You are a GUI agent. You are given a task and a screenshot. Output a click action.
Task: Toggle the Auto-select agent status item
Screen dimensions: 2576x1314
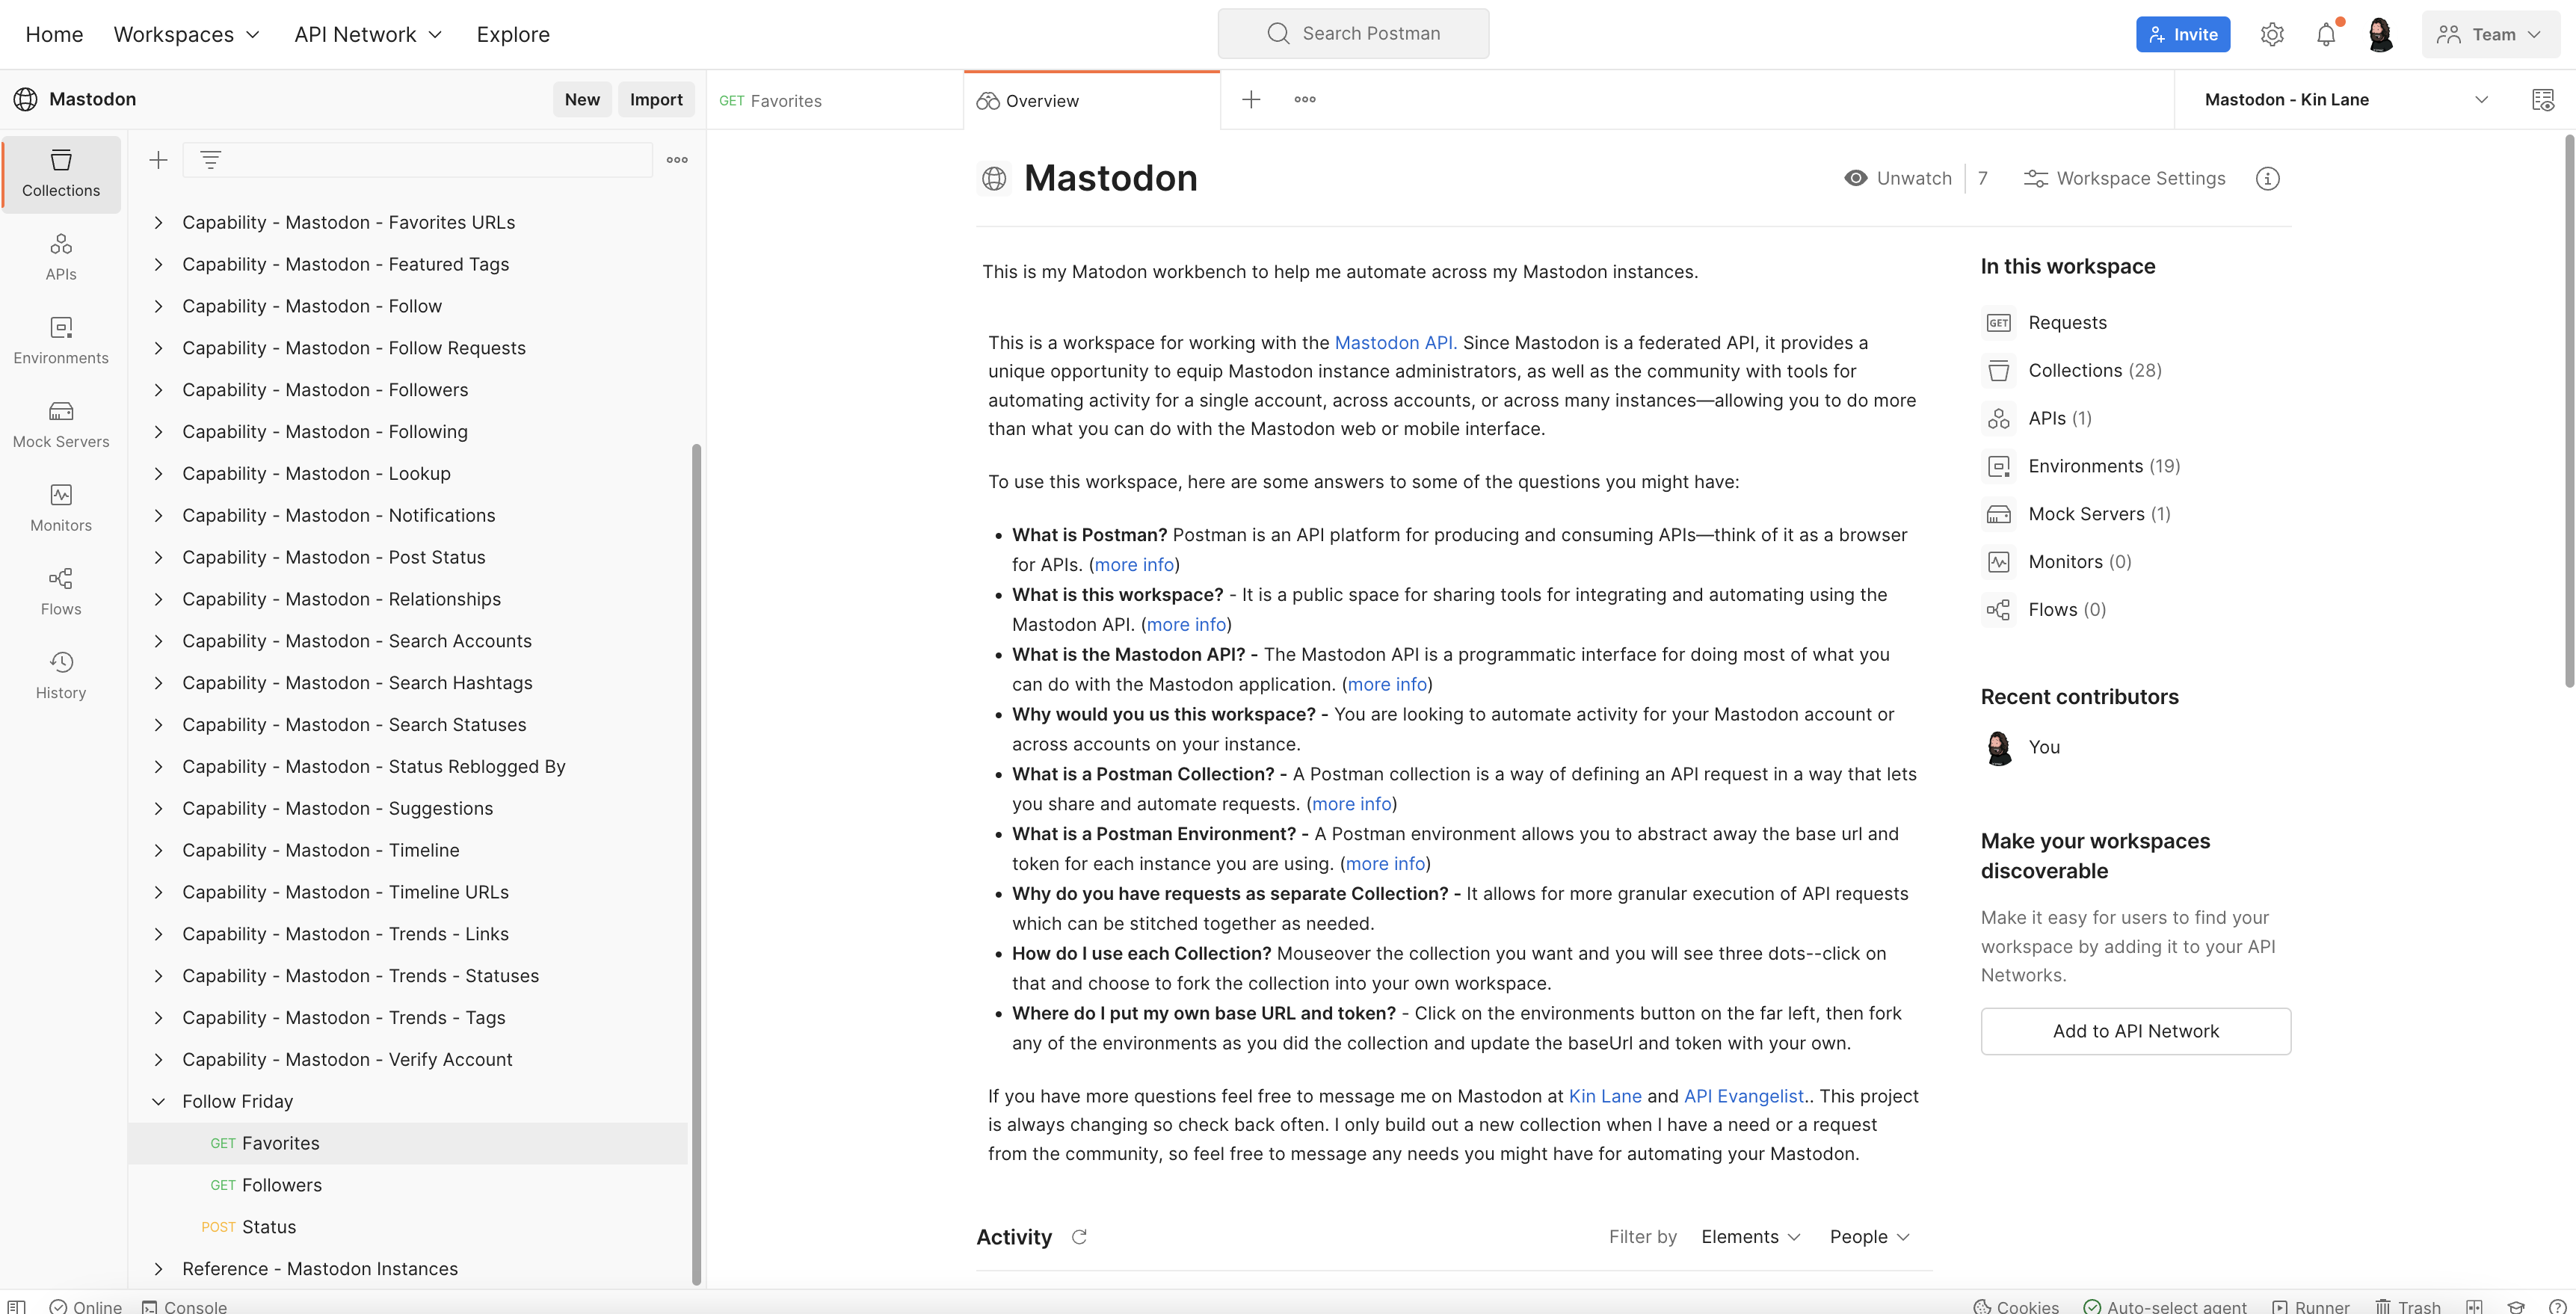tap(2165, 1306)
